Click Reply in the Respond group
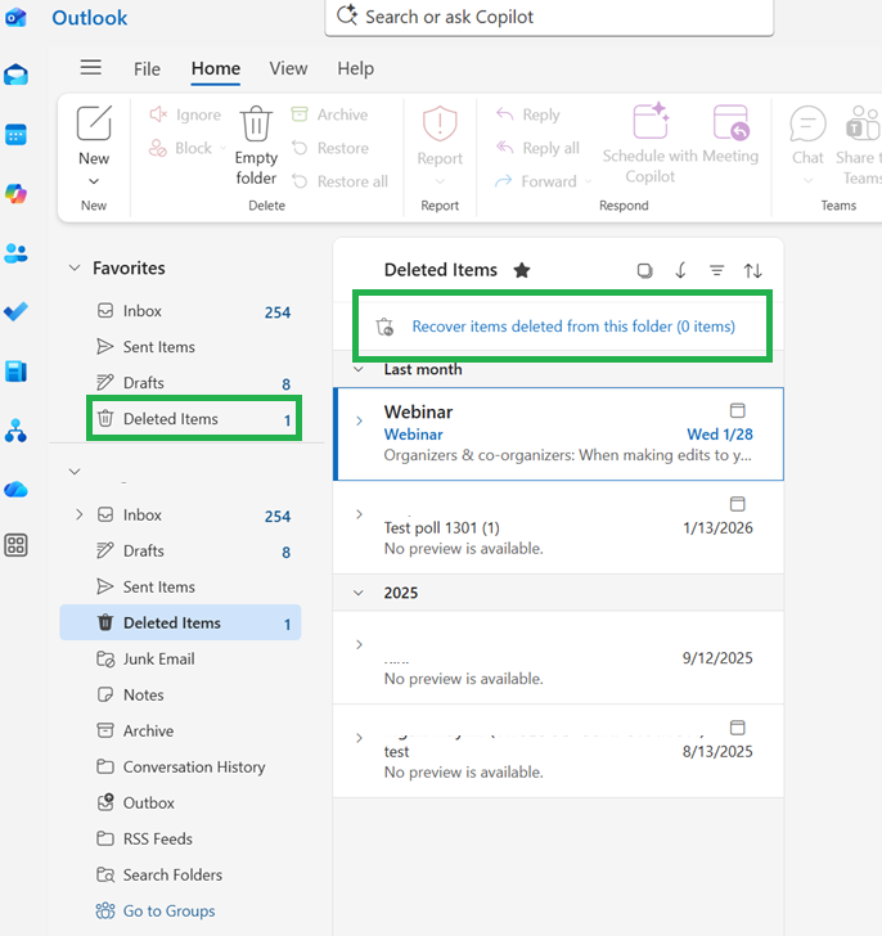Image resolution: width=882 pixels, height=936 pixels. coord(528,114)
